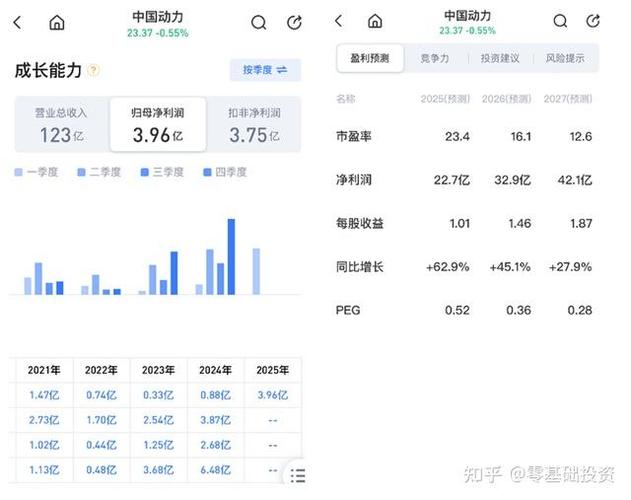Select the 2.54亿 table cell
Image resolution: width=631 pixels, height=500 pixels.
(x=159, y=420)
